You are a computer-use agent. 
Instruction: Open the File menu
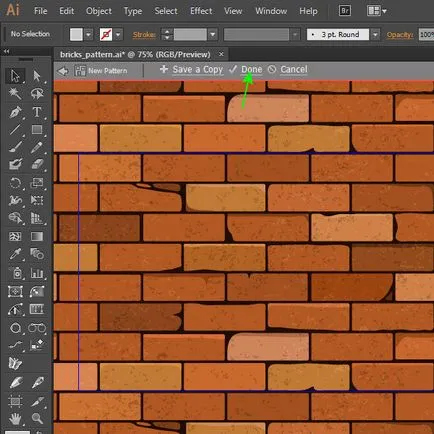(41, 11)
